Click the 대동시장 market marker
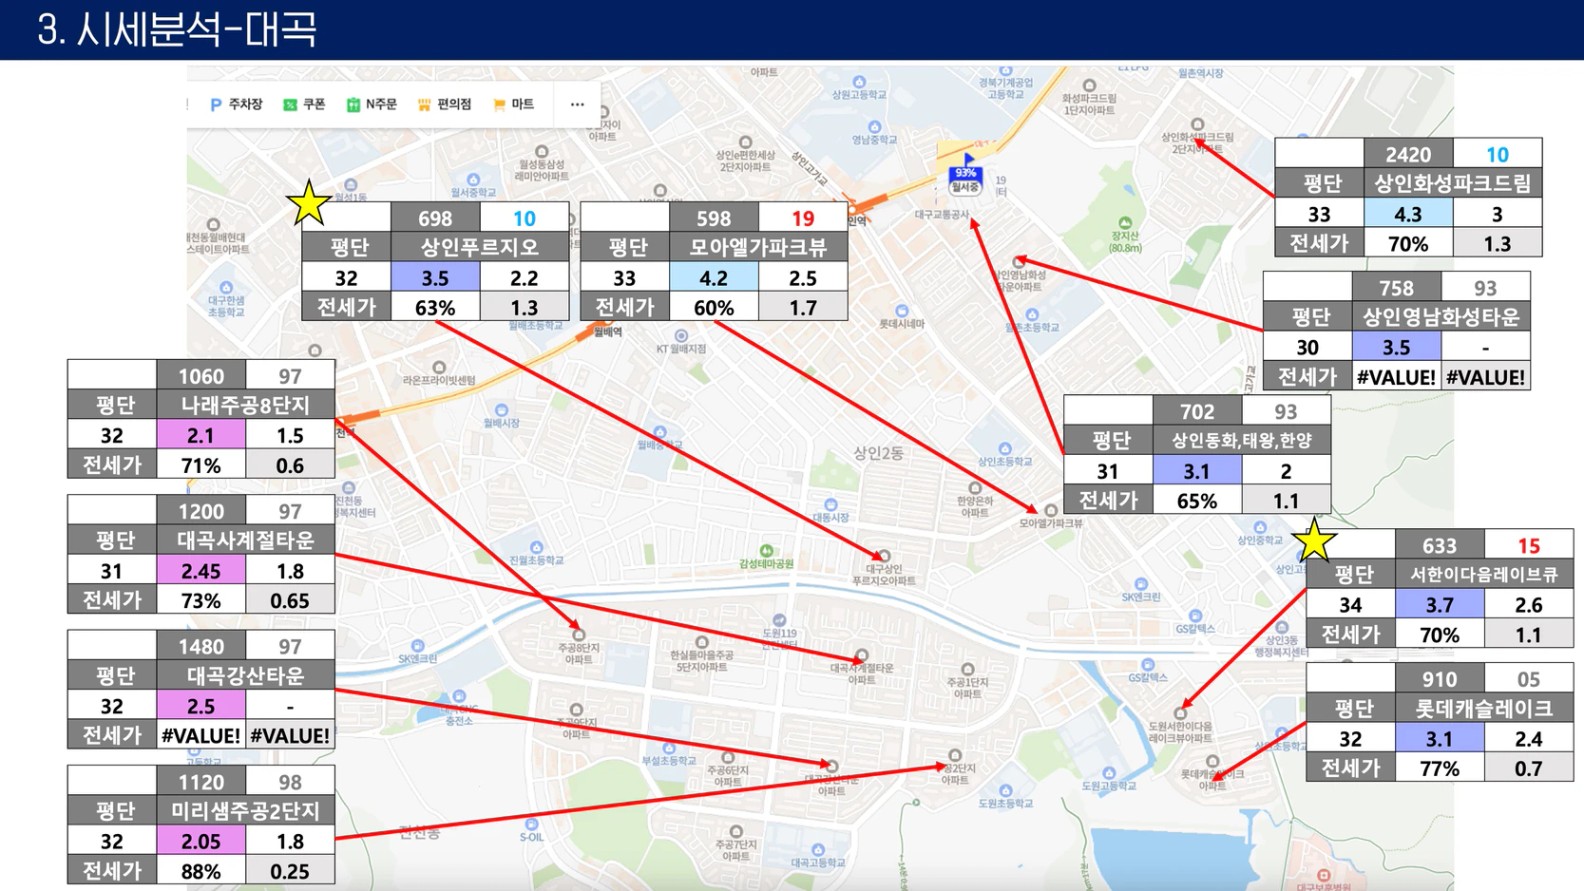Viewport: 1584px width, 891px height. click(x=831, y=511)
